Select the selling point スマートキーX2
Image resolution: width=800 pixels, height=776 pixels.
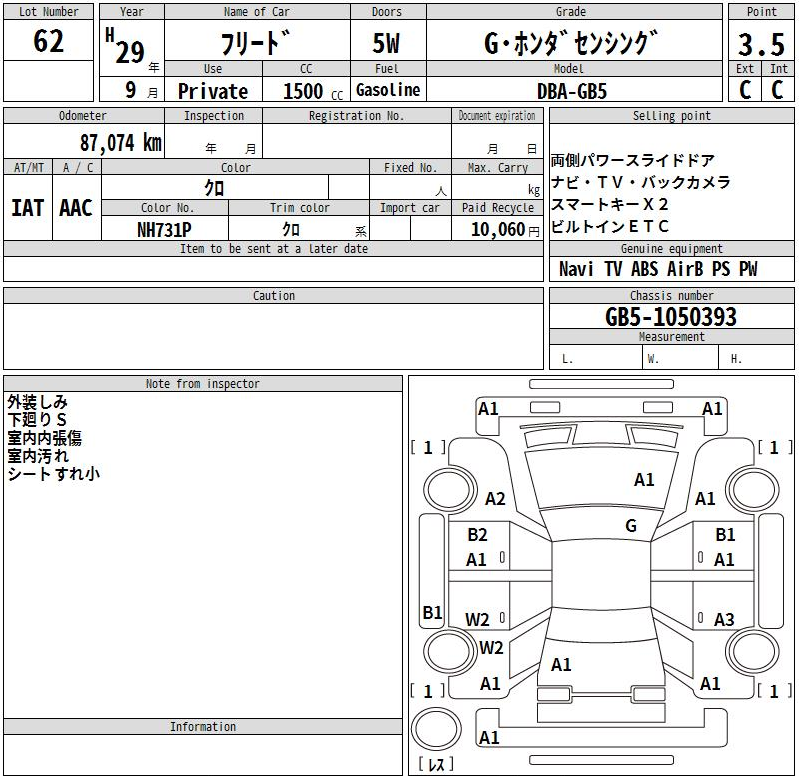point(610,204)
